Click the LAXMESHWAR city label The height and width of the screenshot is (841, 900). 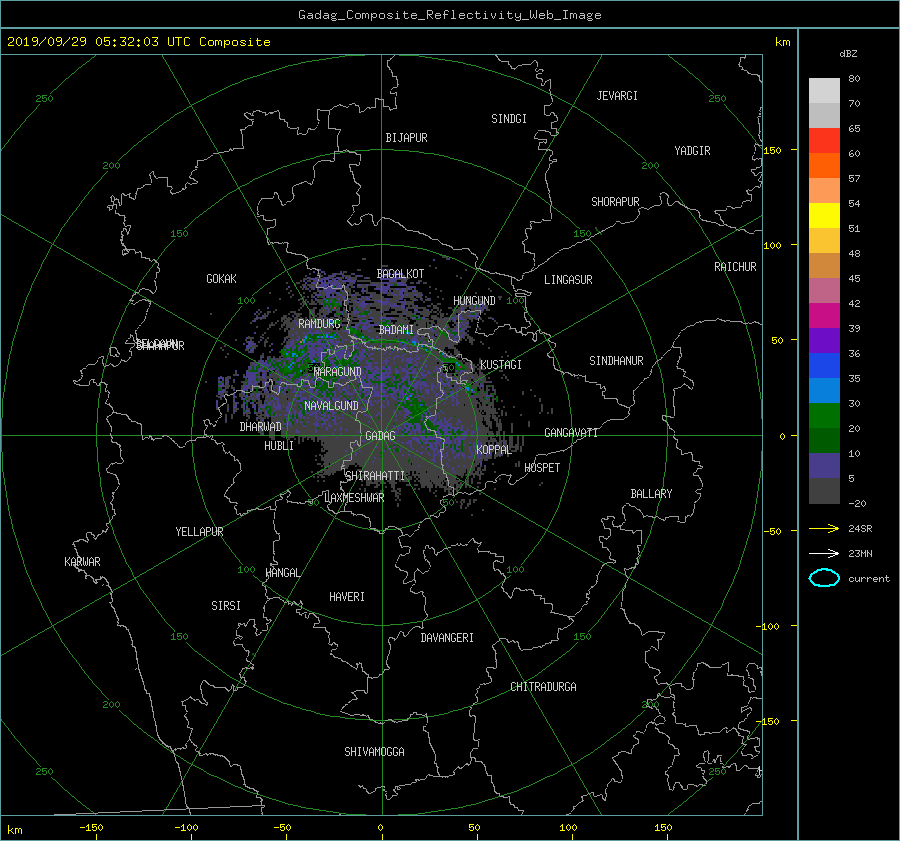354,498
